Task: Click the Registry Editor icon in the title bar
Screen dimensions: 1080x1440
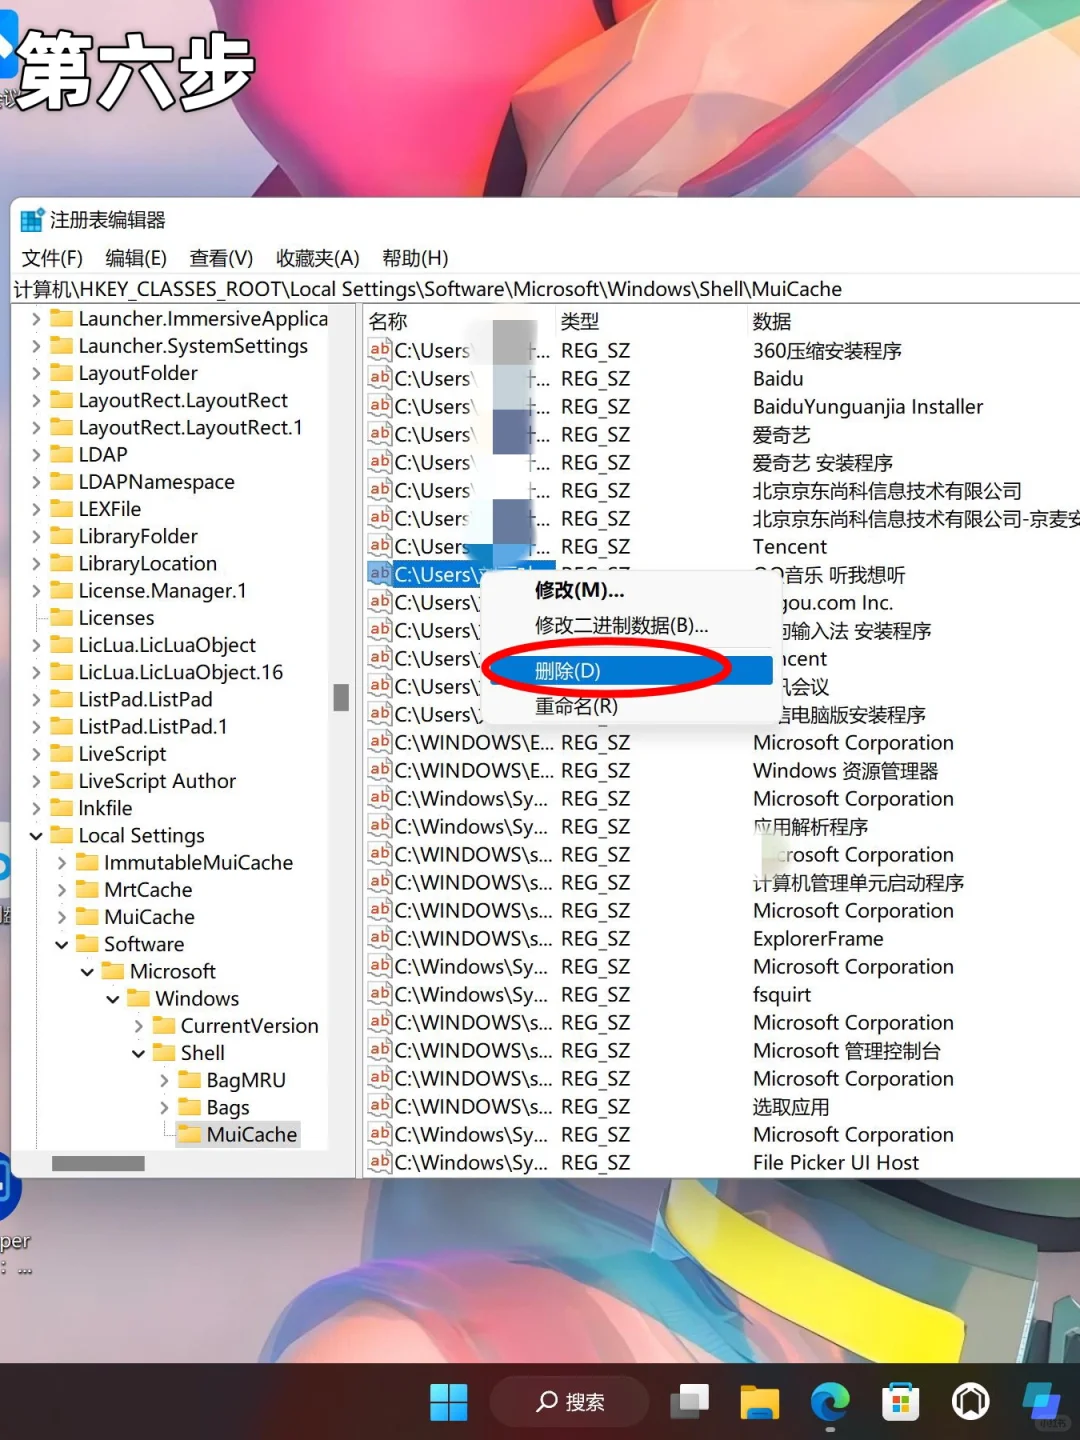Action: click(x=33, y=220)
